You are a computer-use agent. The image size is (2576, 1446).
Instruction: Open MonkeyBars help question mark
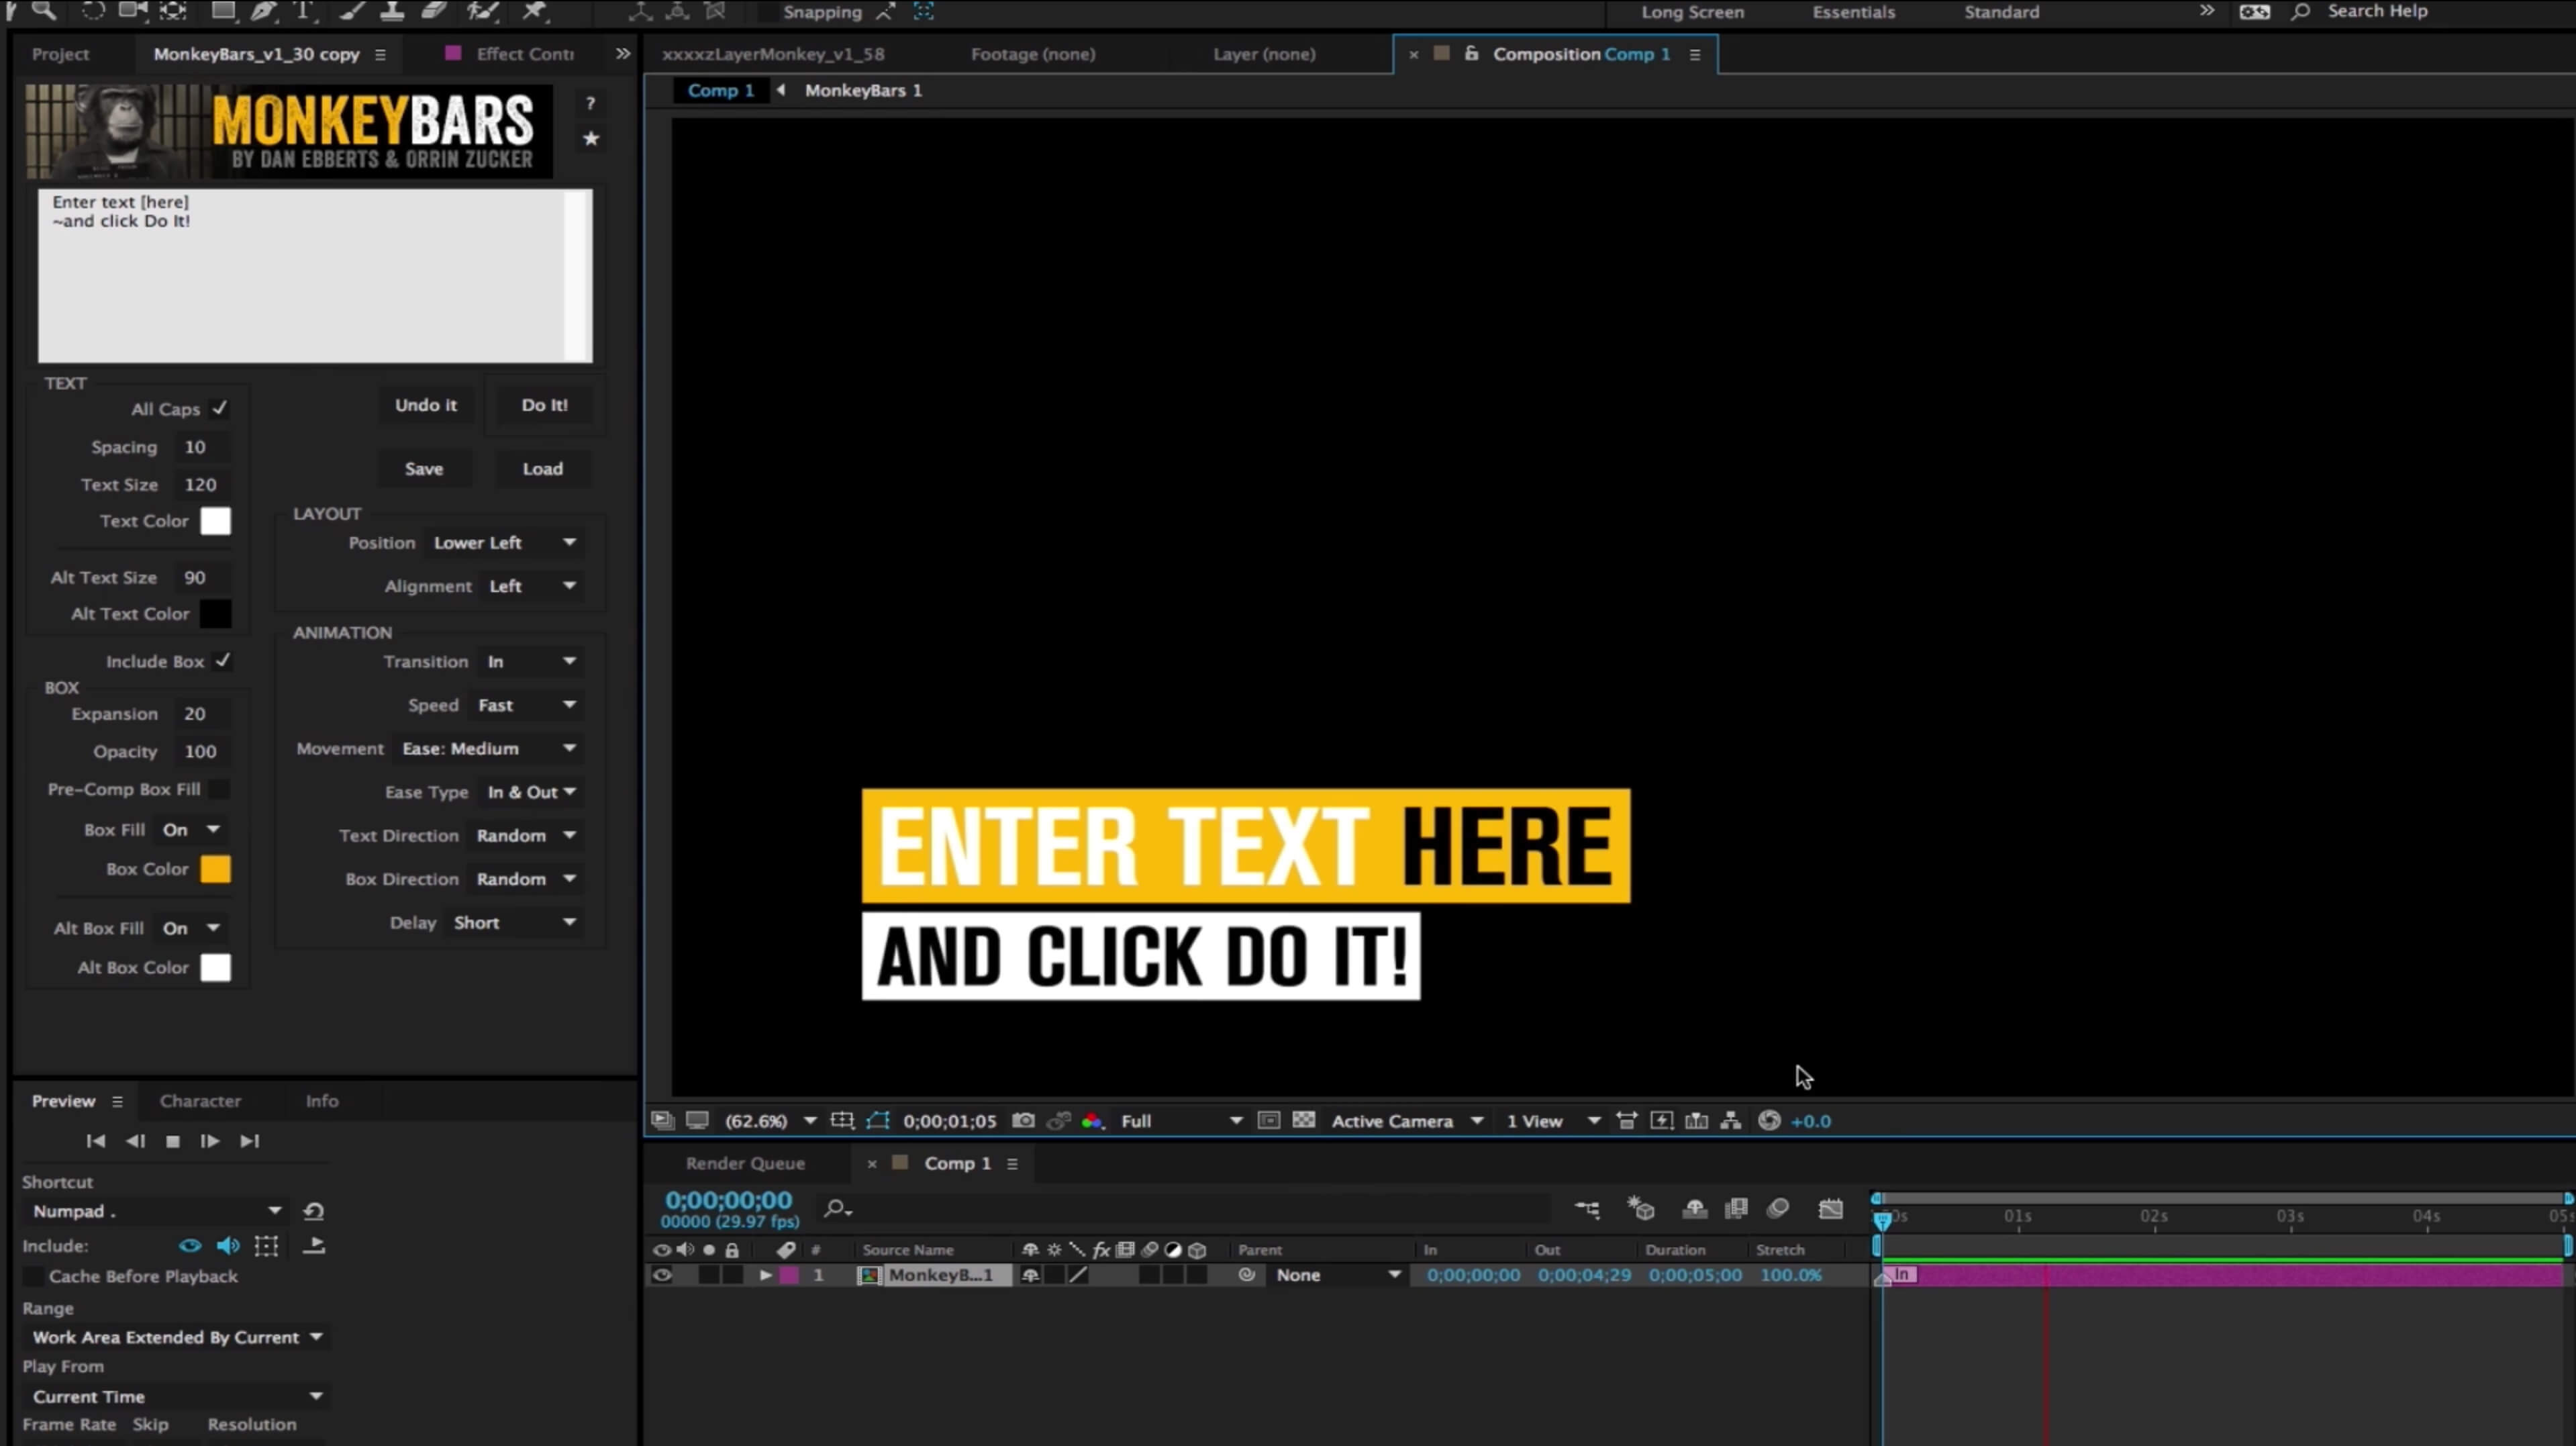pyautogui.click(x=591, y=103)
